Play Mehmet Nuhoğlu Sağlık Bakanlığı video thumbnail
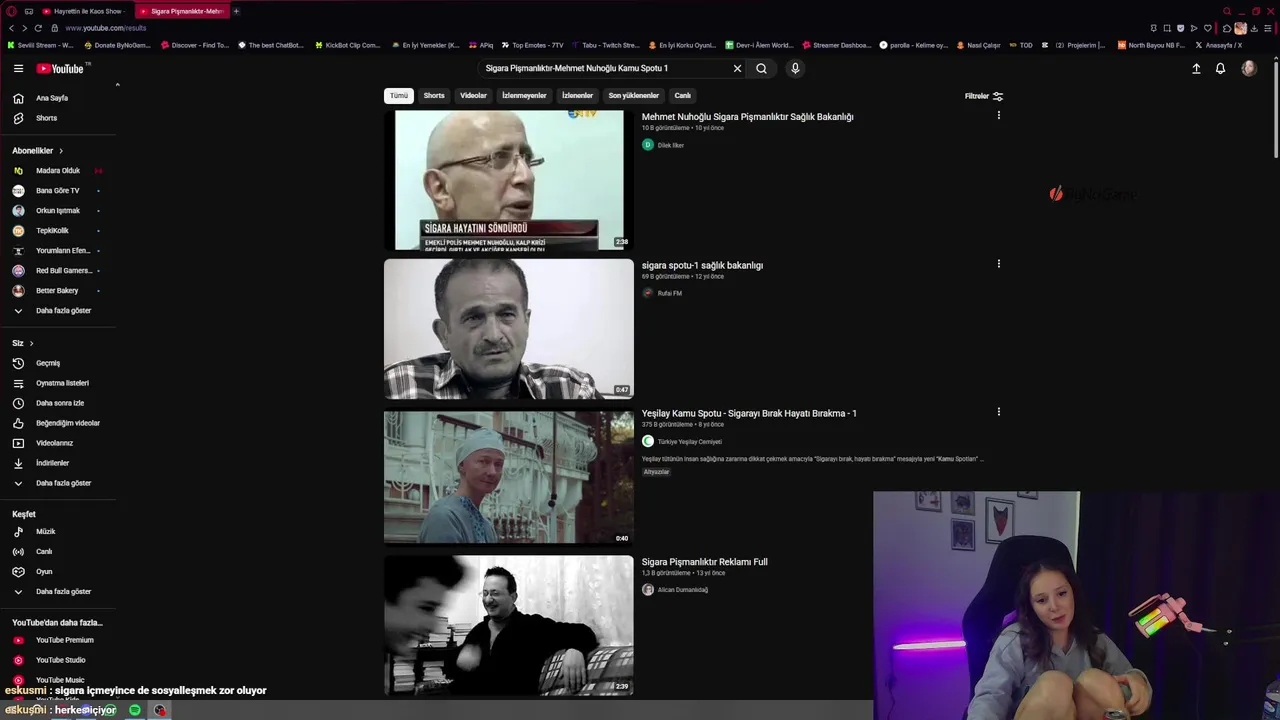 (x=509, y=180)
